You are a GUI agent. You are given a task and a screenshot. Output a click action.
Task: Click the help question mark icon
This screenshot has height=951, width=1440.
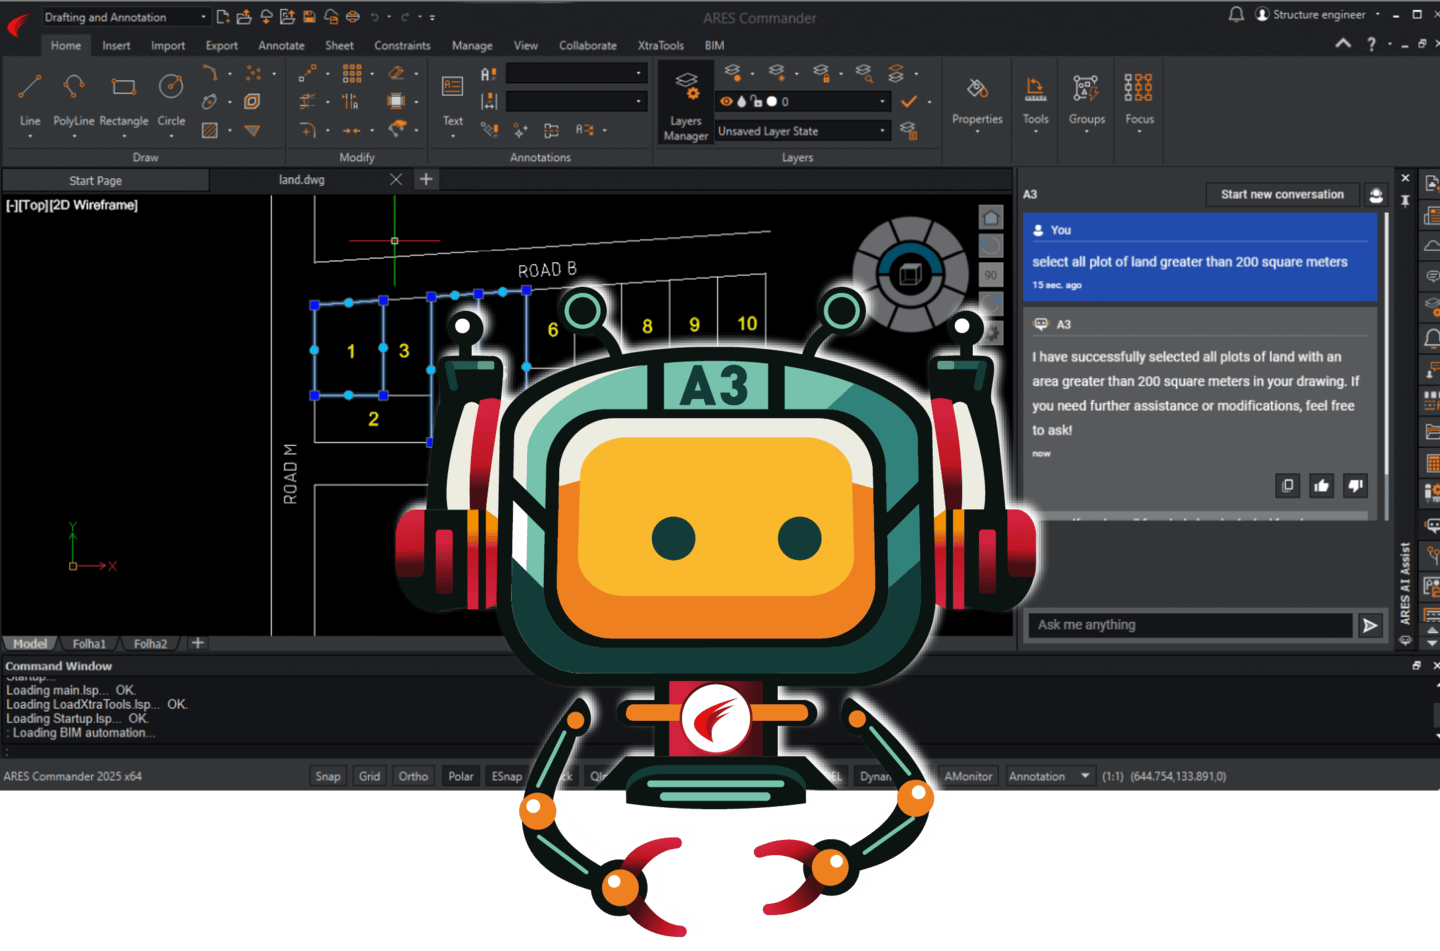1371,44
